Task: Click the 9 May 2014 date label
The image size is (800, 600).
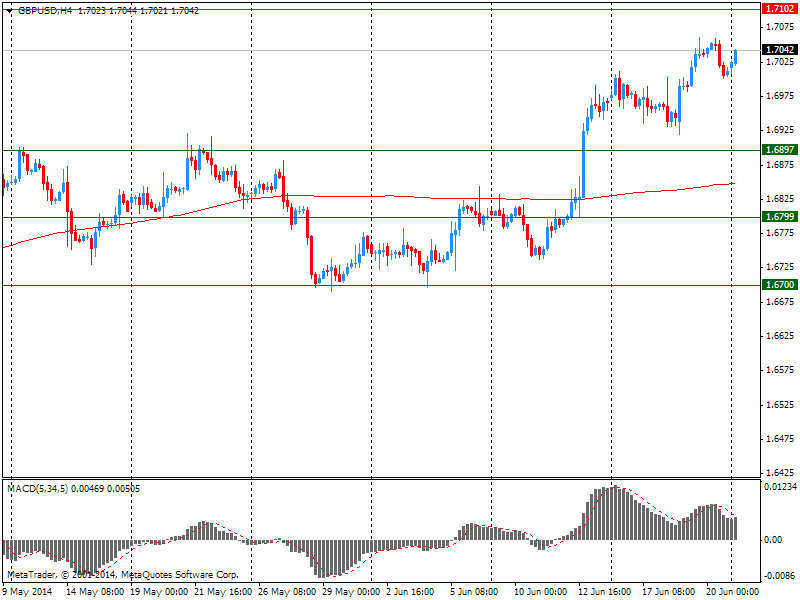Action: tap(27, 592)
